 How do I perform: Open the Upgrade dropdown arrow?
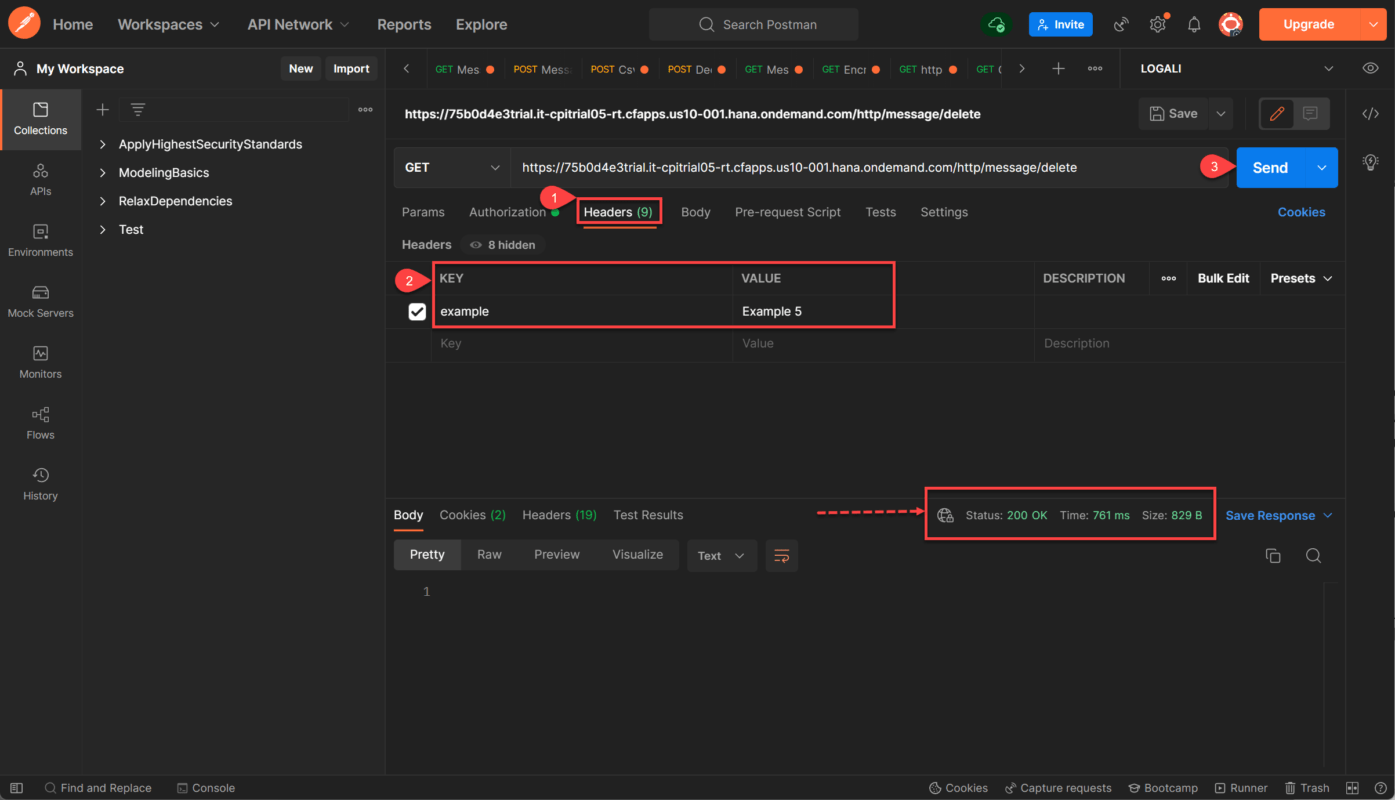(x=1373, y=24)
